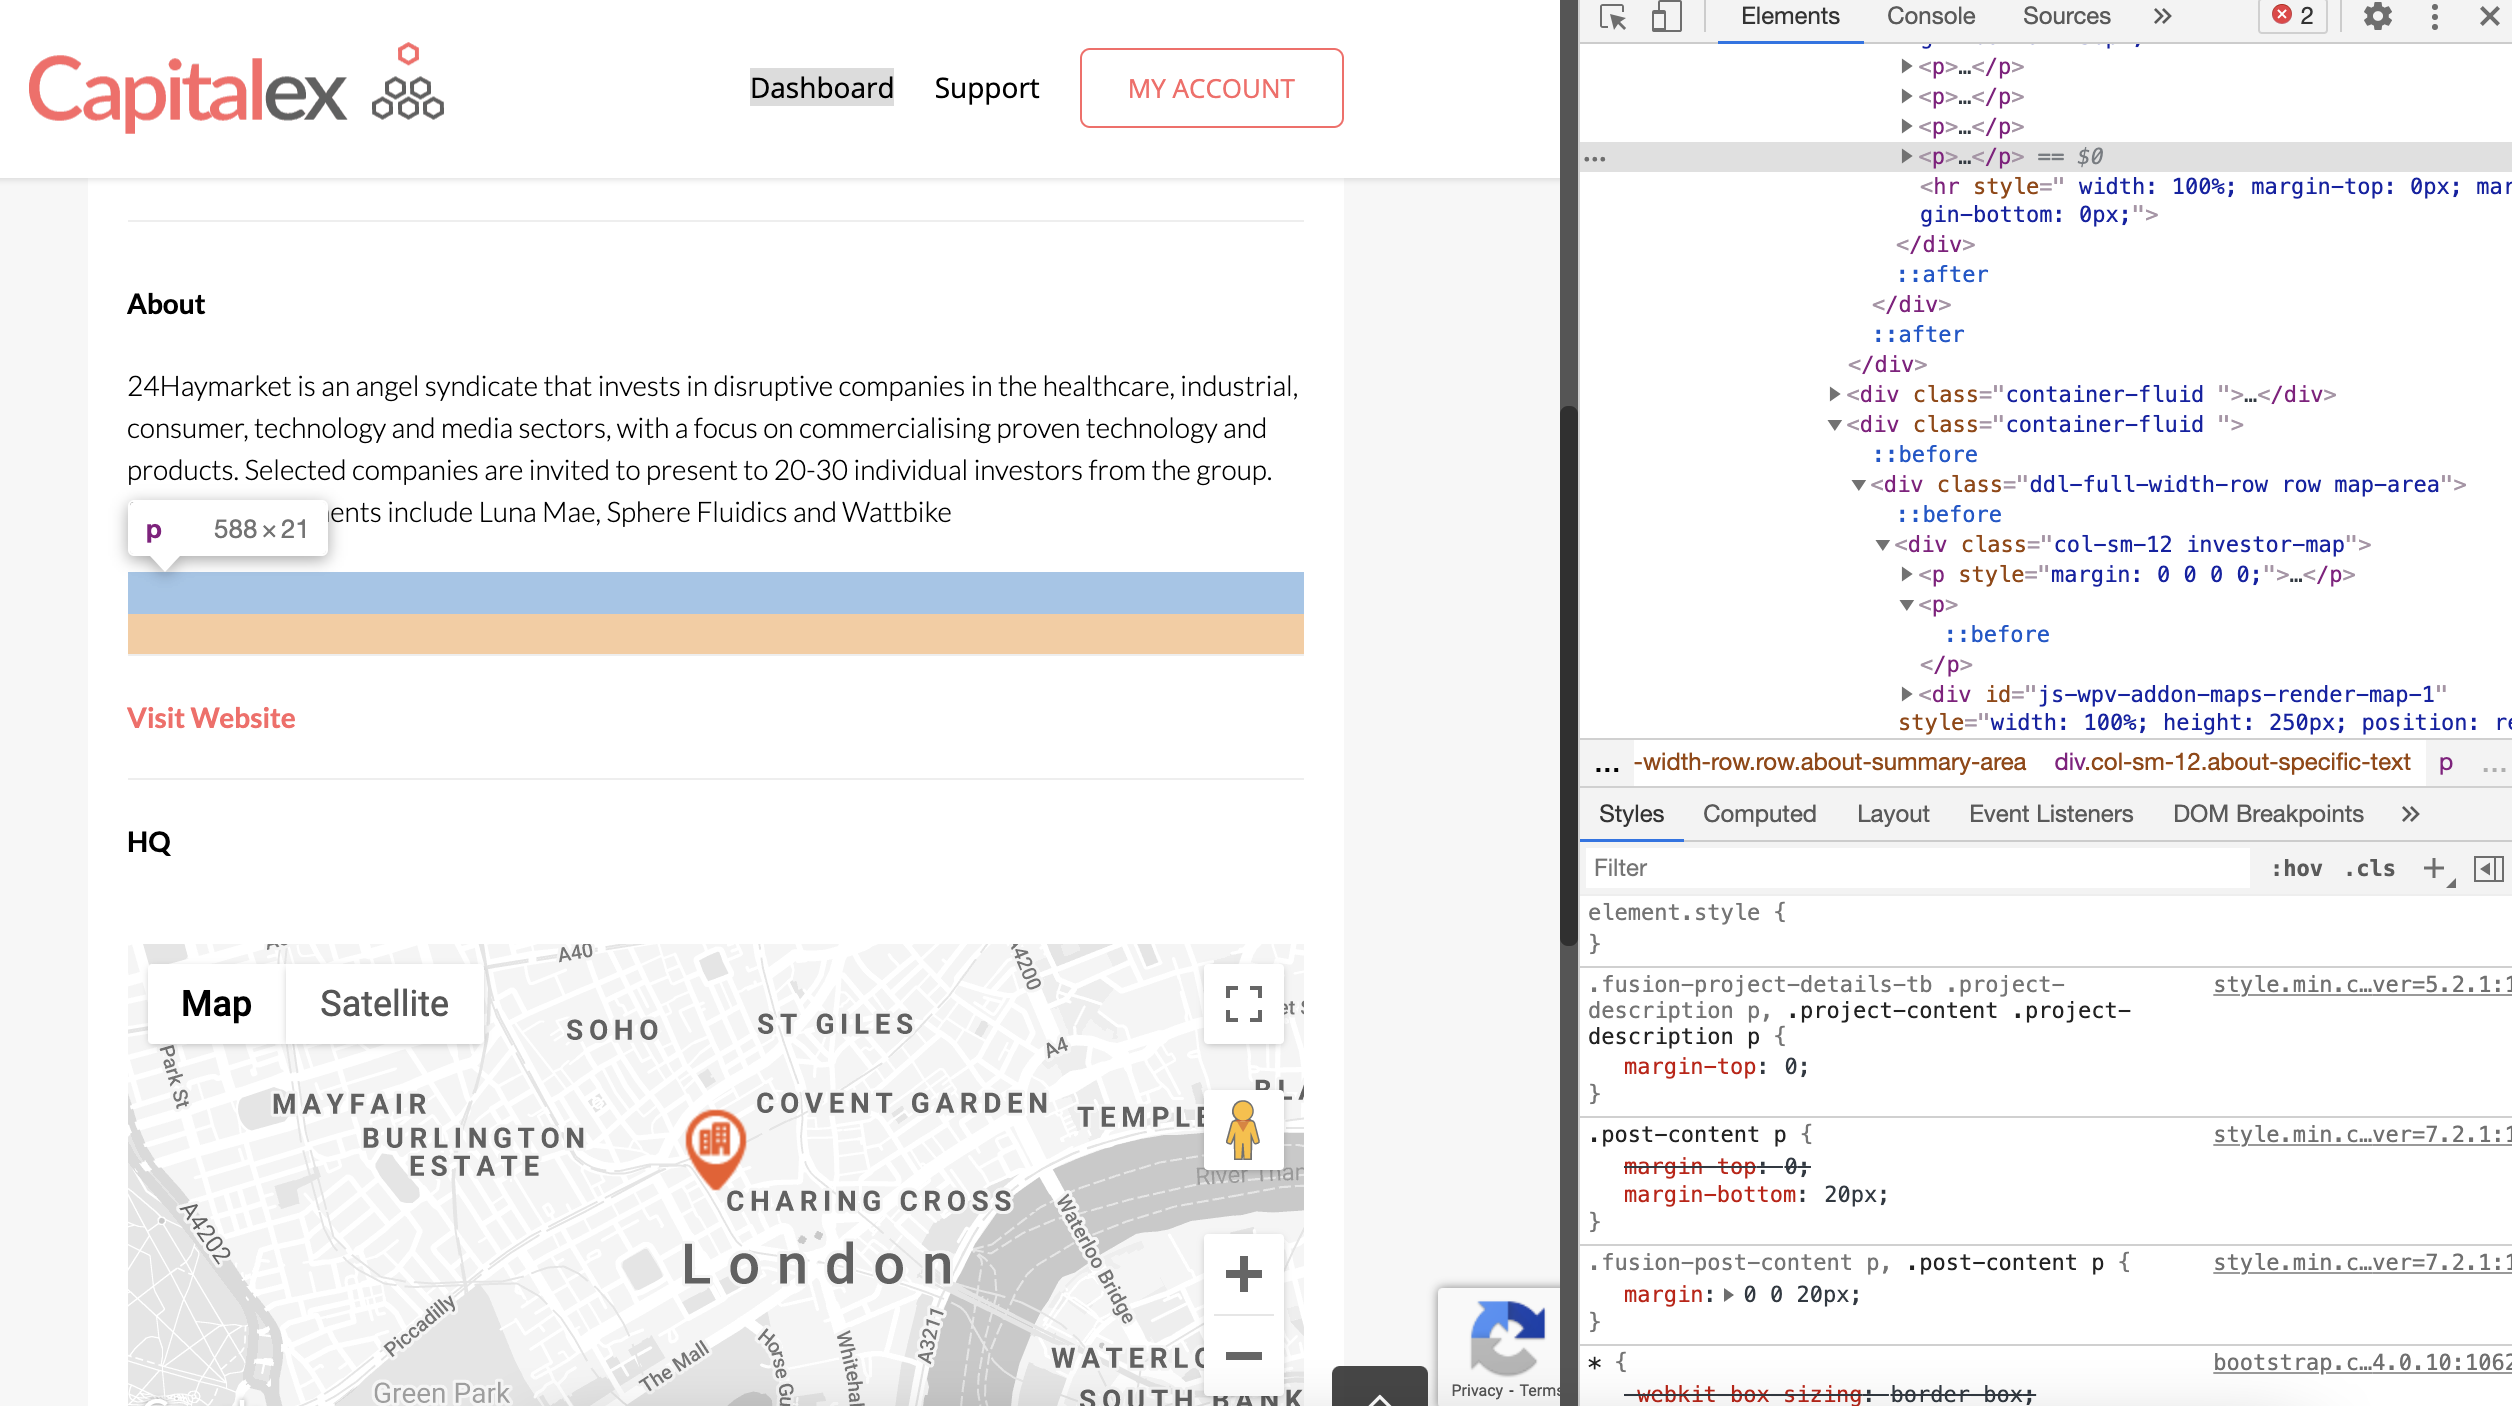Switch the map to Satellite view
The image size is (2512, 1406).
point(384,1003)
